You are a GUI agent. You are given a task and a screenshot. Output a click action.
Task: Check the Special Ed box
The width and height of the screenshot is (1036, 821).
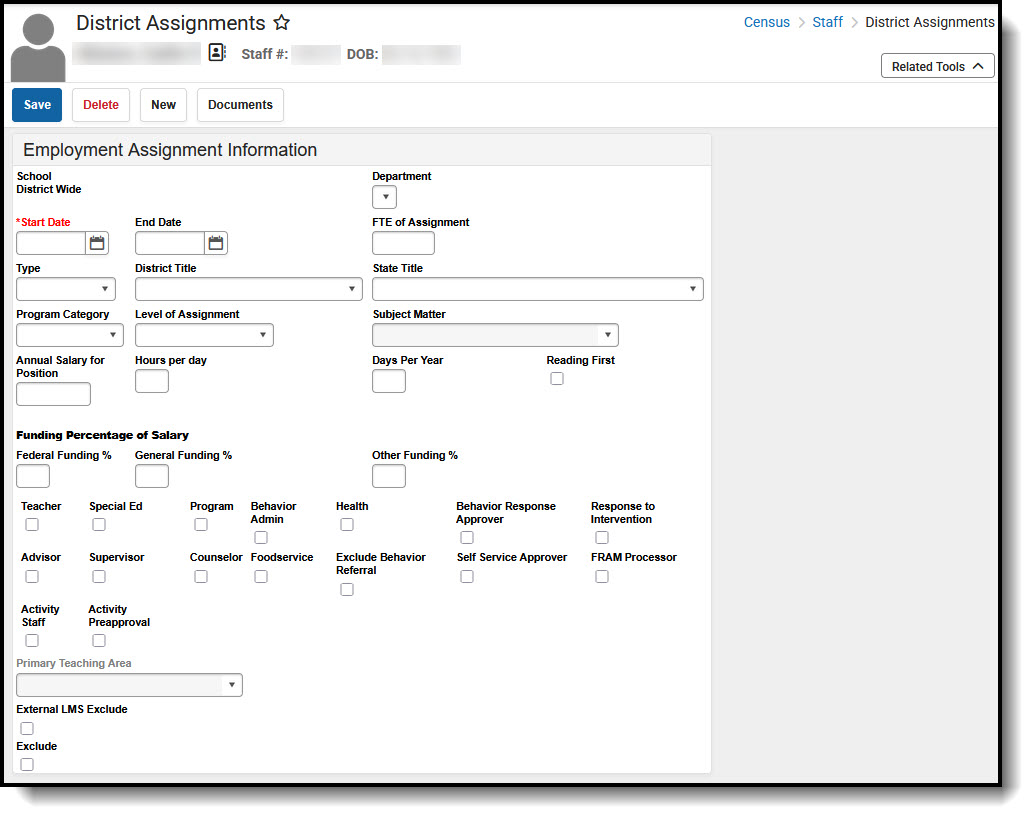[x=98, y=524]
